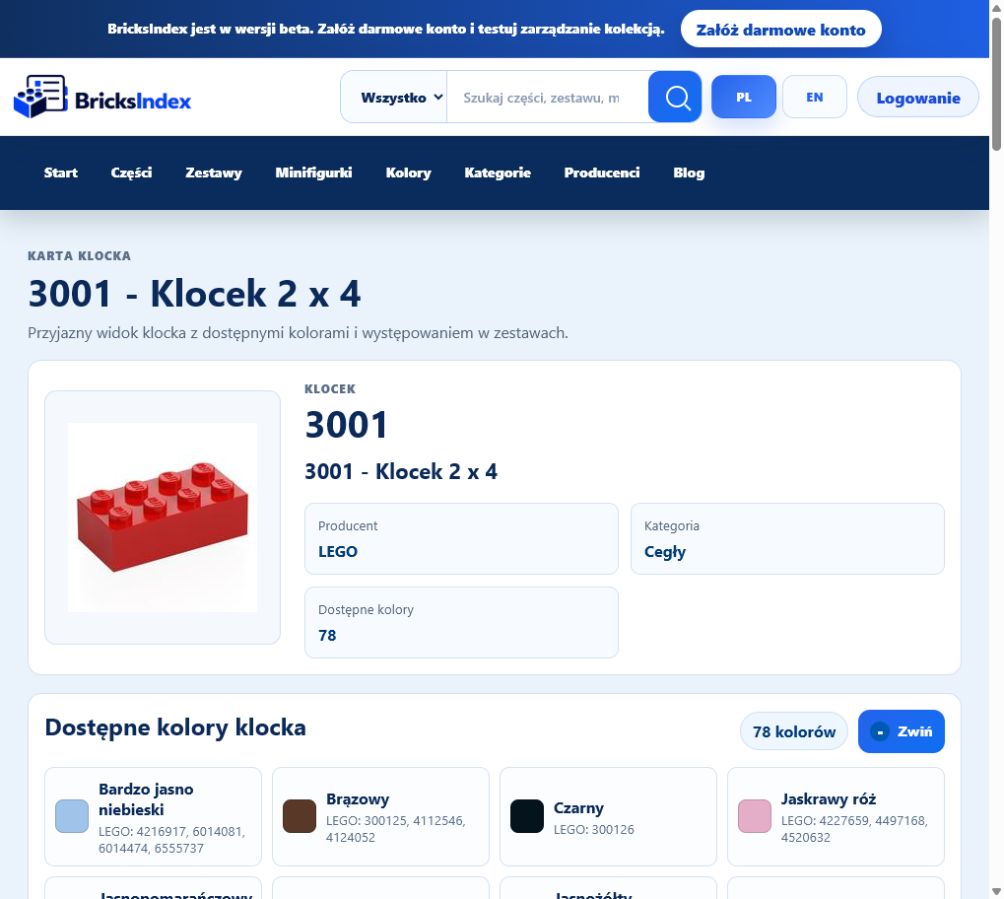
Task: Open the Blog section
Action: (x=689, y=173)
